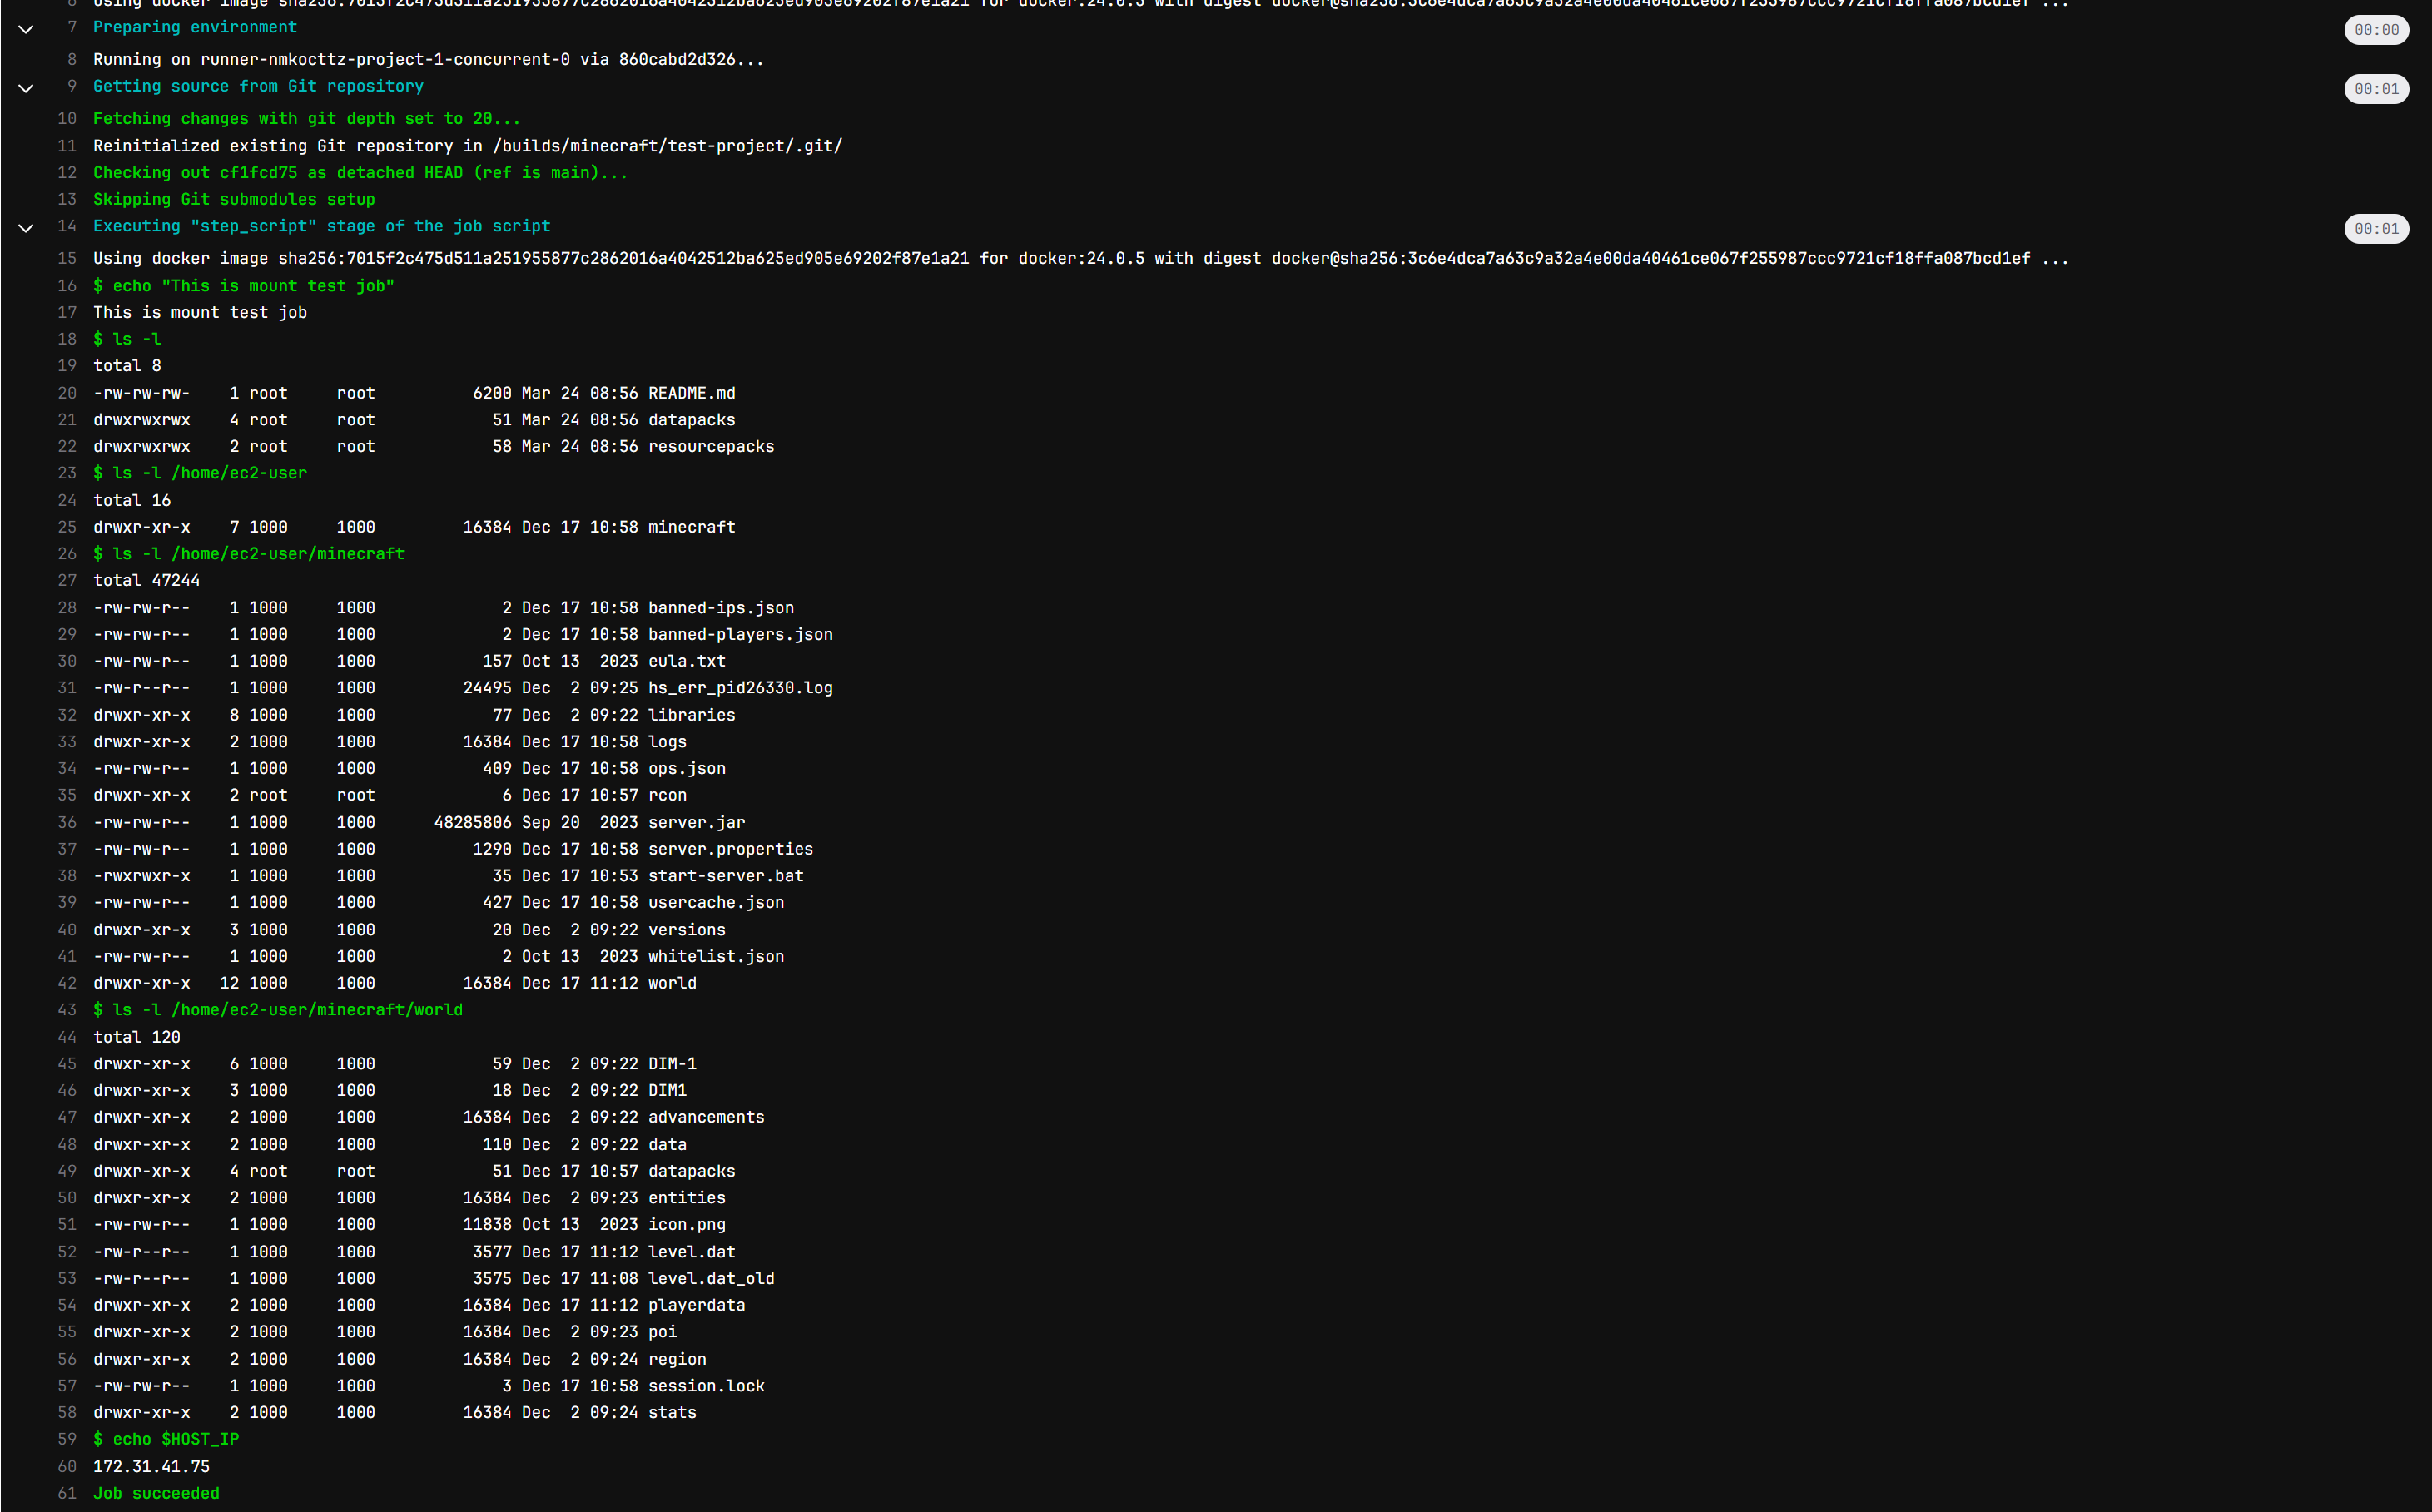Click line number 10 for Fetching changes

tap(67, 119)
